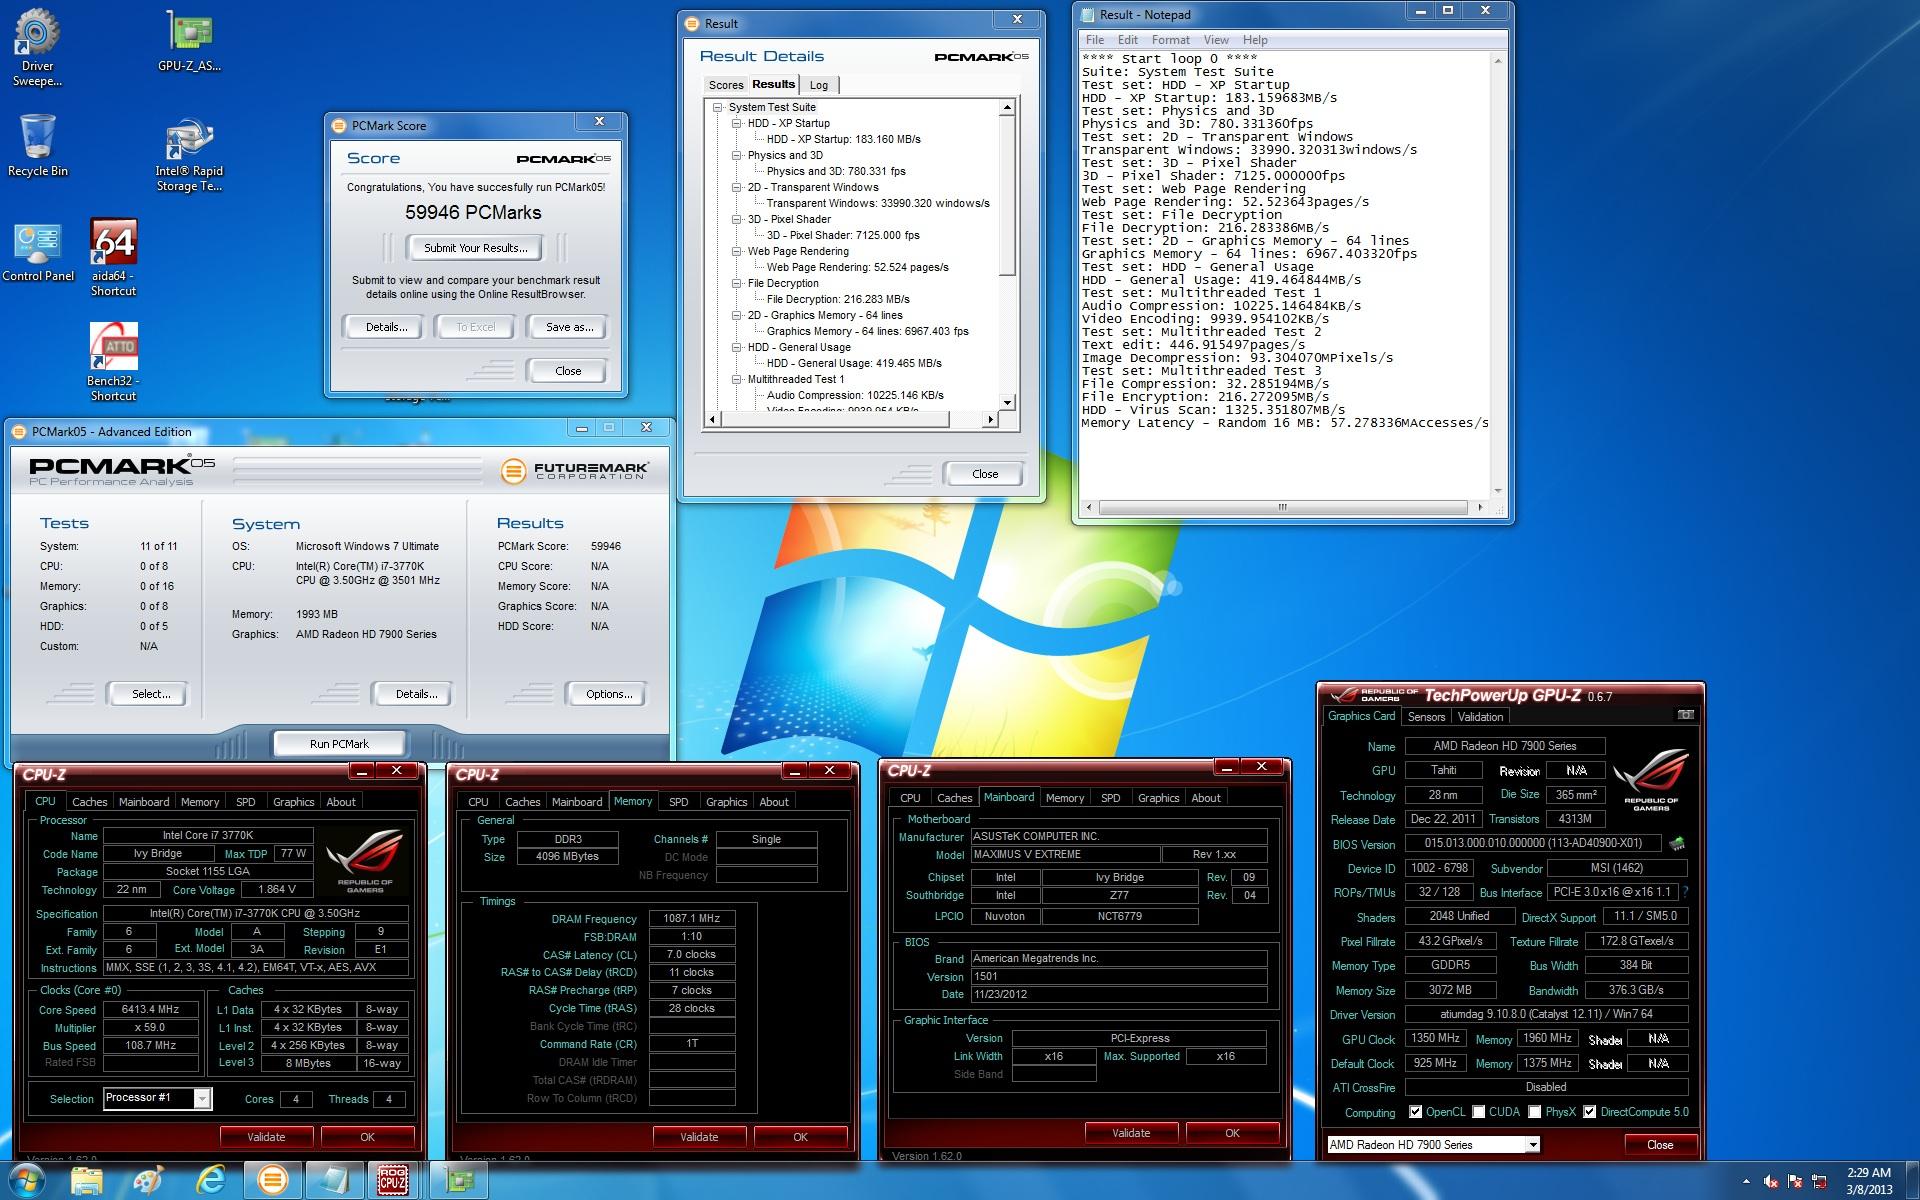1920x1200 pixels.
Task: Click the GPU-Z BIOS Version field
Action: click(x=1532, y=843)
